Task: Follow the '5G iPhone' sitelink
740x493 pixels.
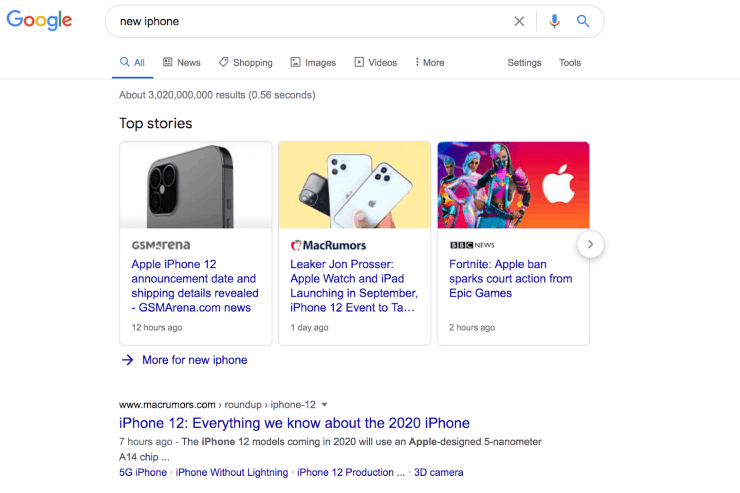Action: [143, 472]
